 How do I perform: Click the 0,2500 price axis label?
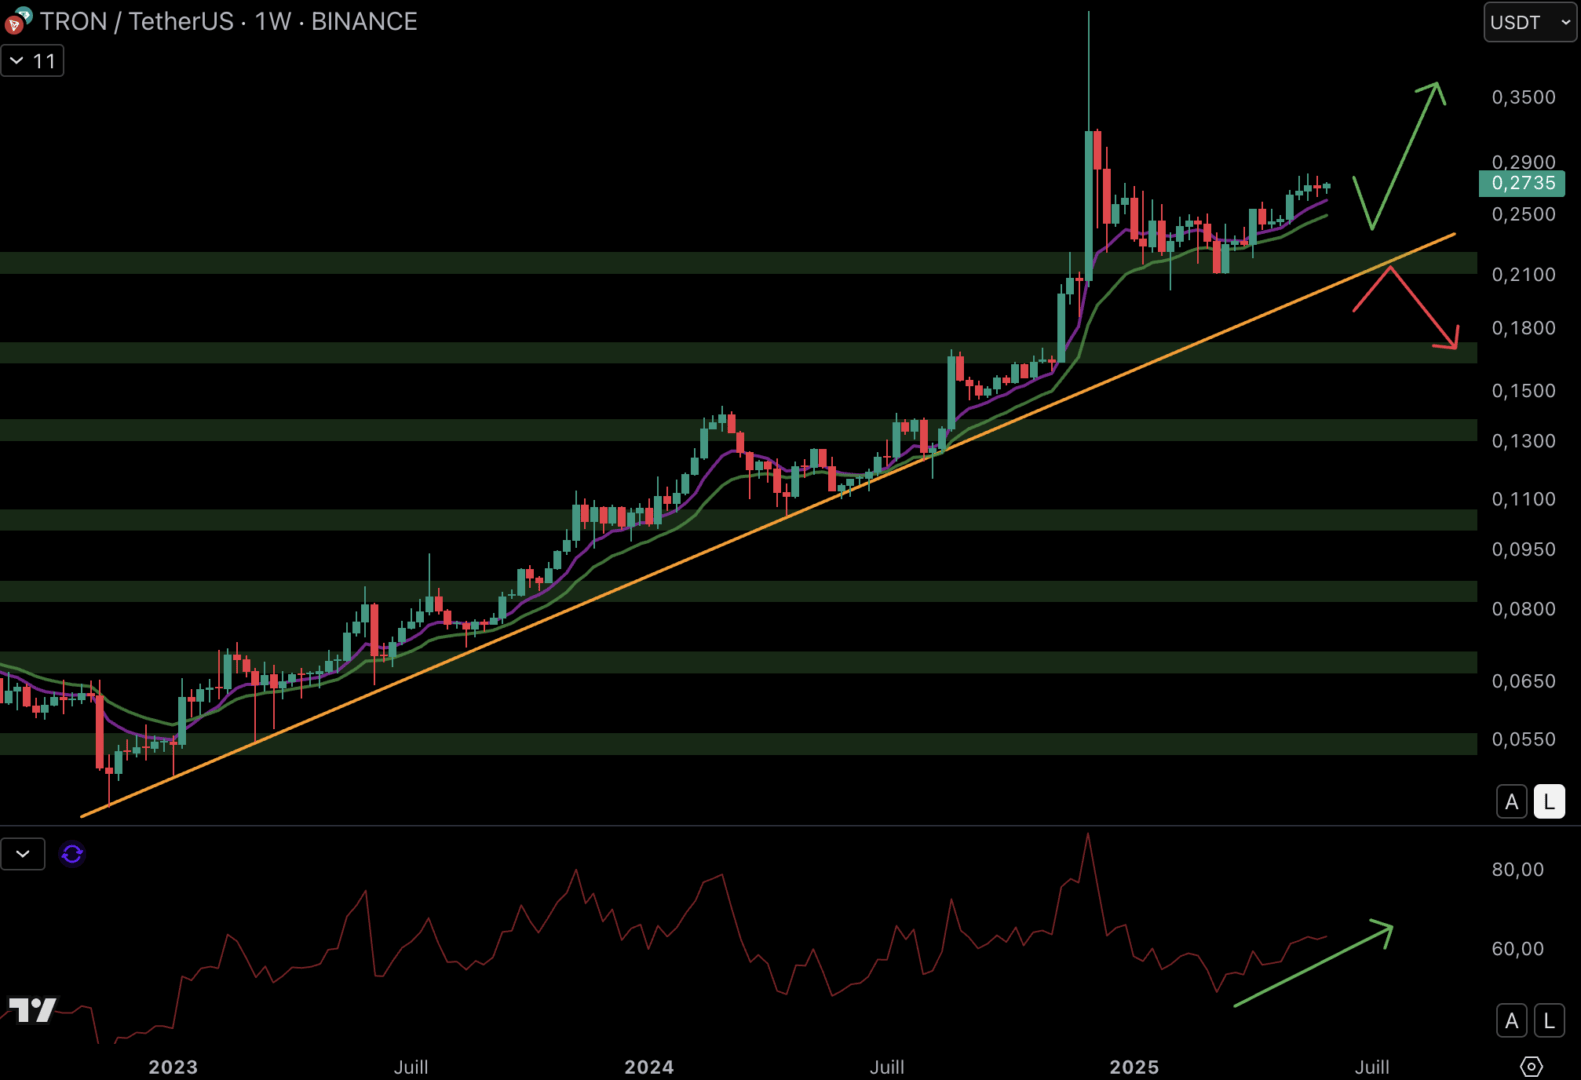1523,214
